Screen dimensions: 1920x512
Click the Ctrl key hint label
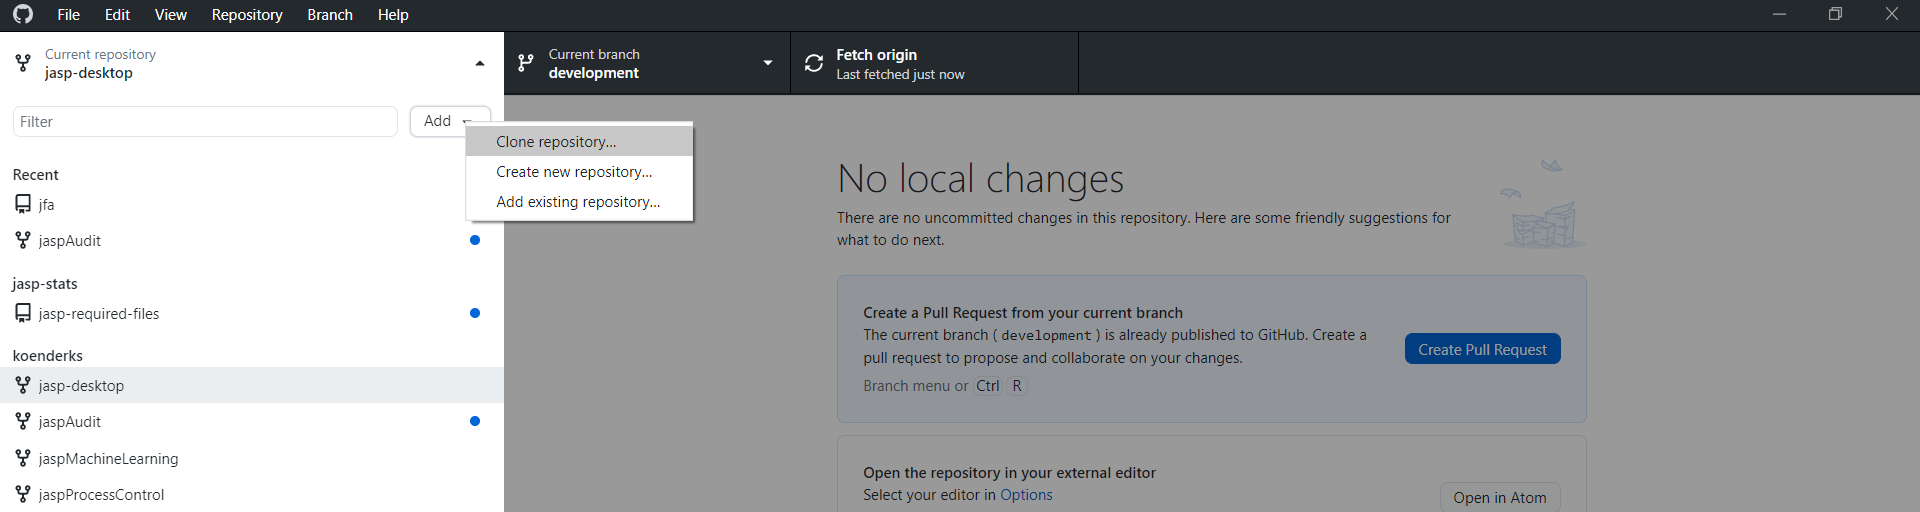[988, 386]
